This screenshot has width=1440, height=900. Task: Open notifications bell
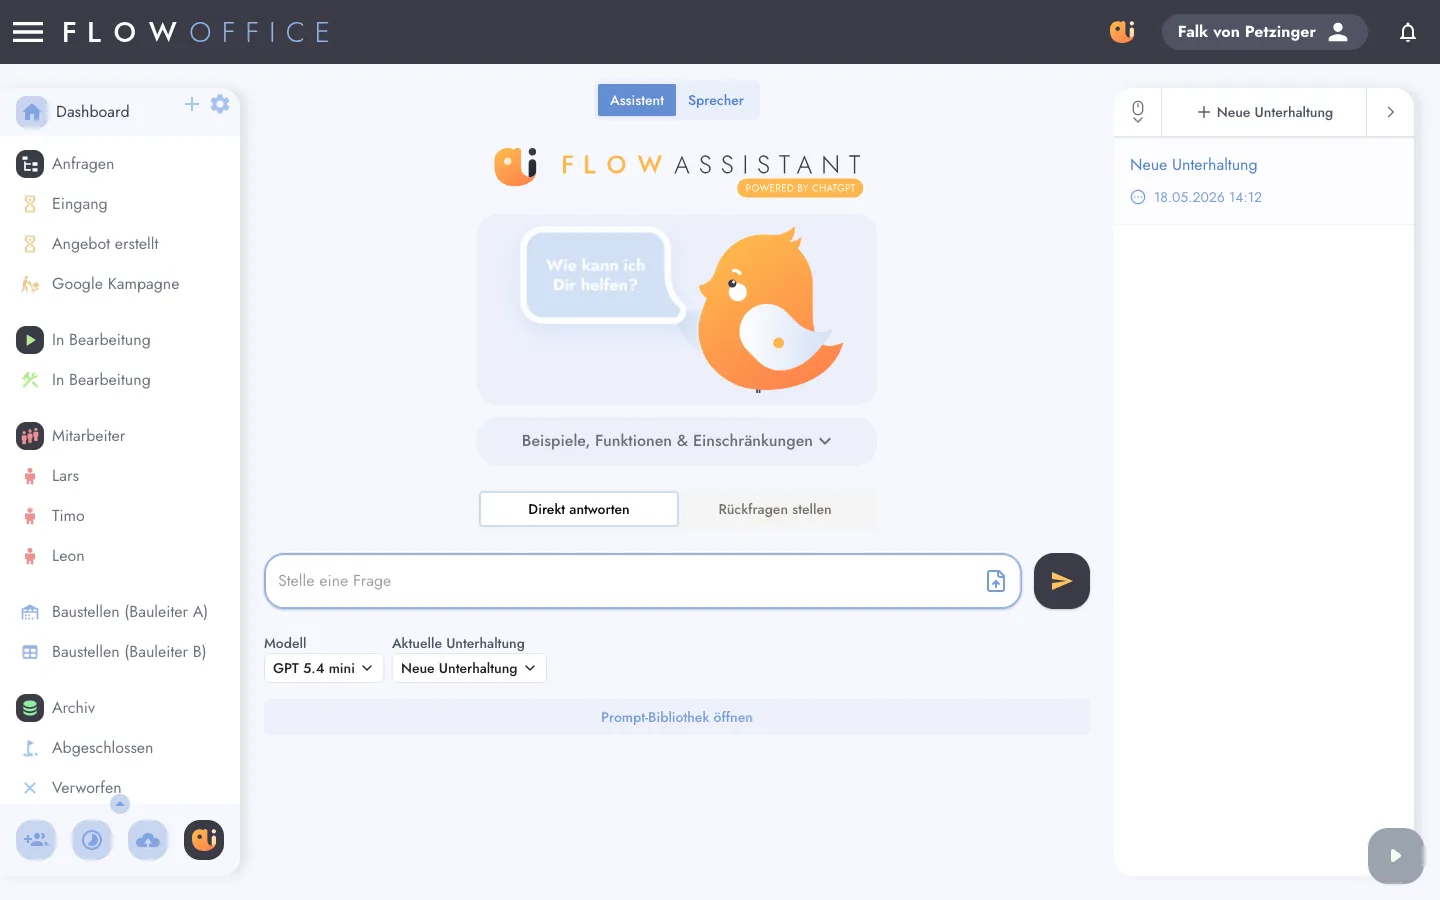click(x=1408, y=32)
